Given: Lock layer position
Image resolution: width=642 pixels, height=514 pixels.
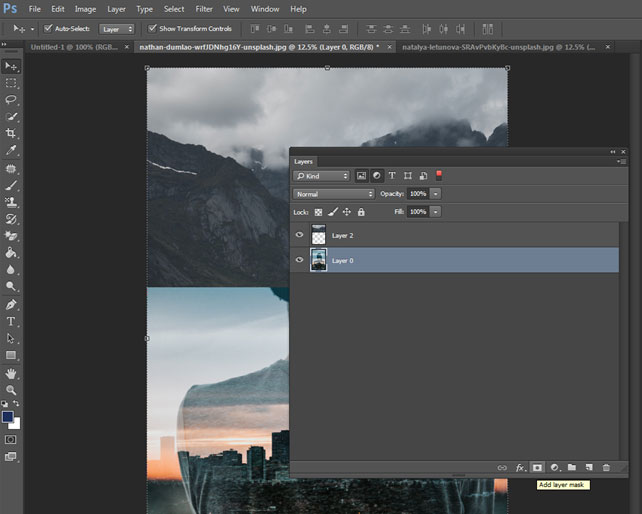Looking at the screenshot, I should [x=347, y=212].
